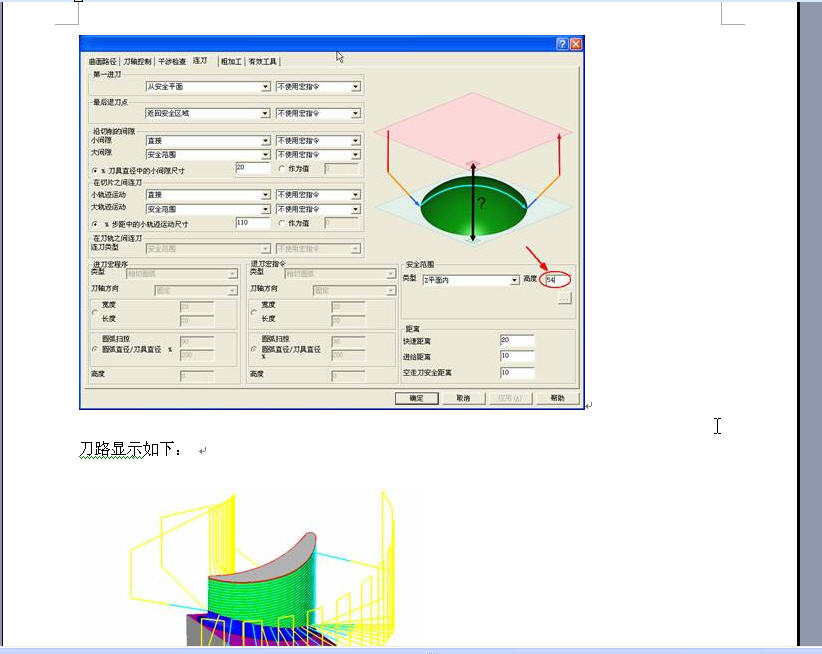This screenshot has width=822, height=654.
Task: Click the 空走刀安全距离 input field
Action: coord(517,373)
